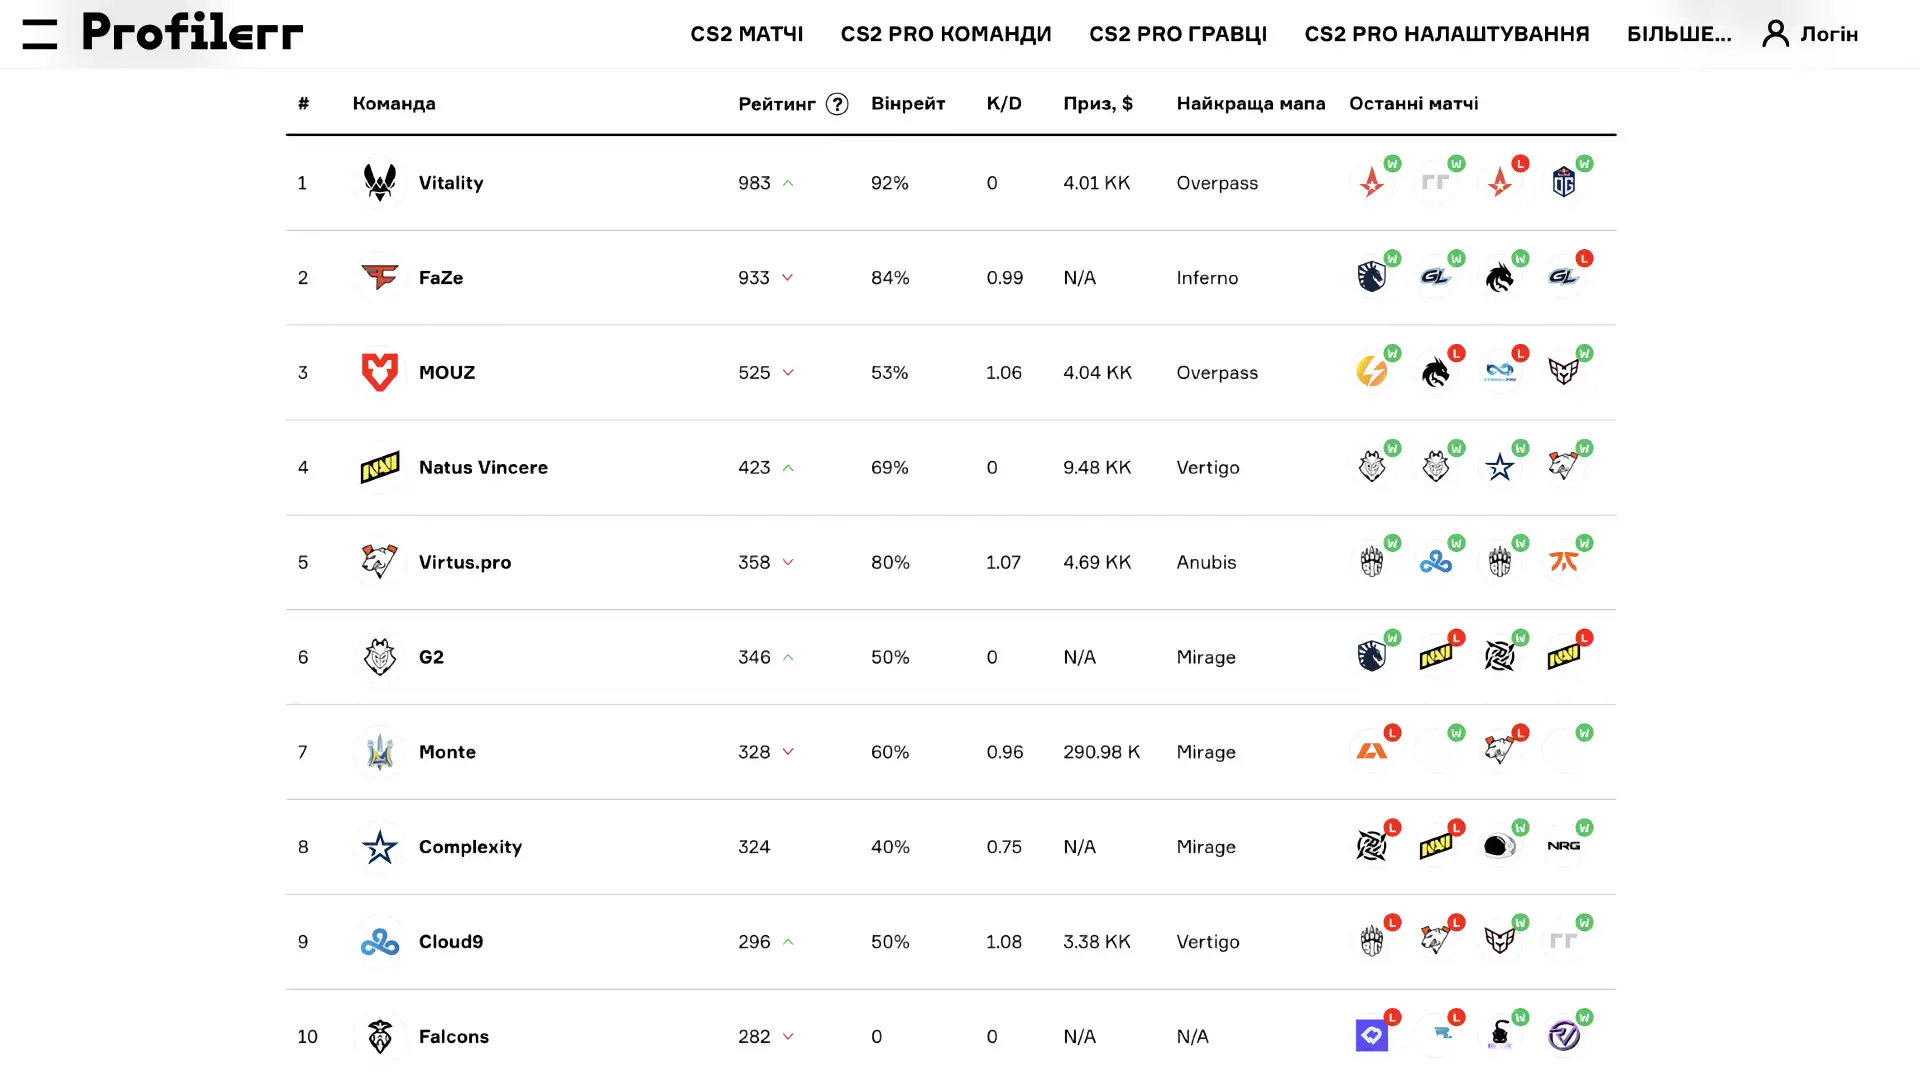
Task: Open Vitality's recent match against OG
Action: tap(1564, 182)
